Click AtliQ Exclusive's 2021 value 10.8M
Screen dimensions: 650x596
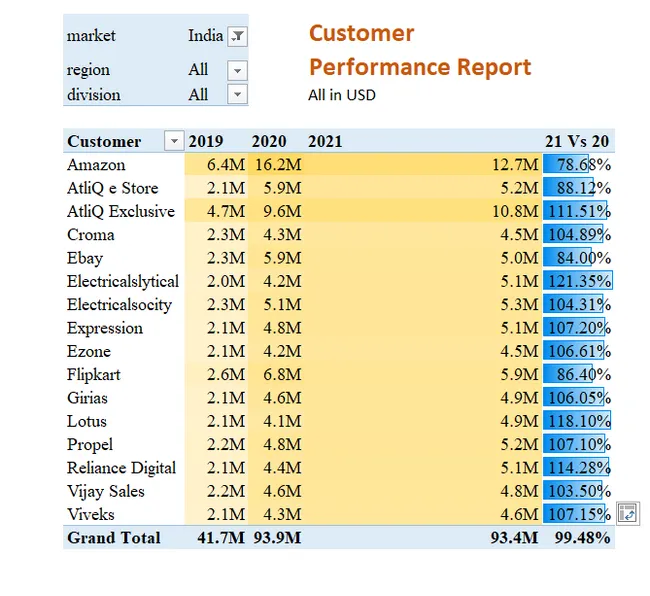click(x=515, y=211)
